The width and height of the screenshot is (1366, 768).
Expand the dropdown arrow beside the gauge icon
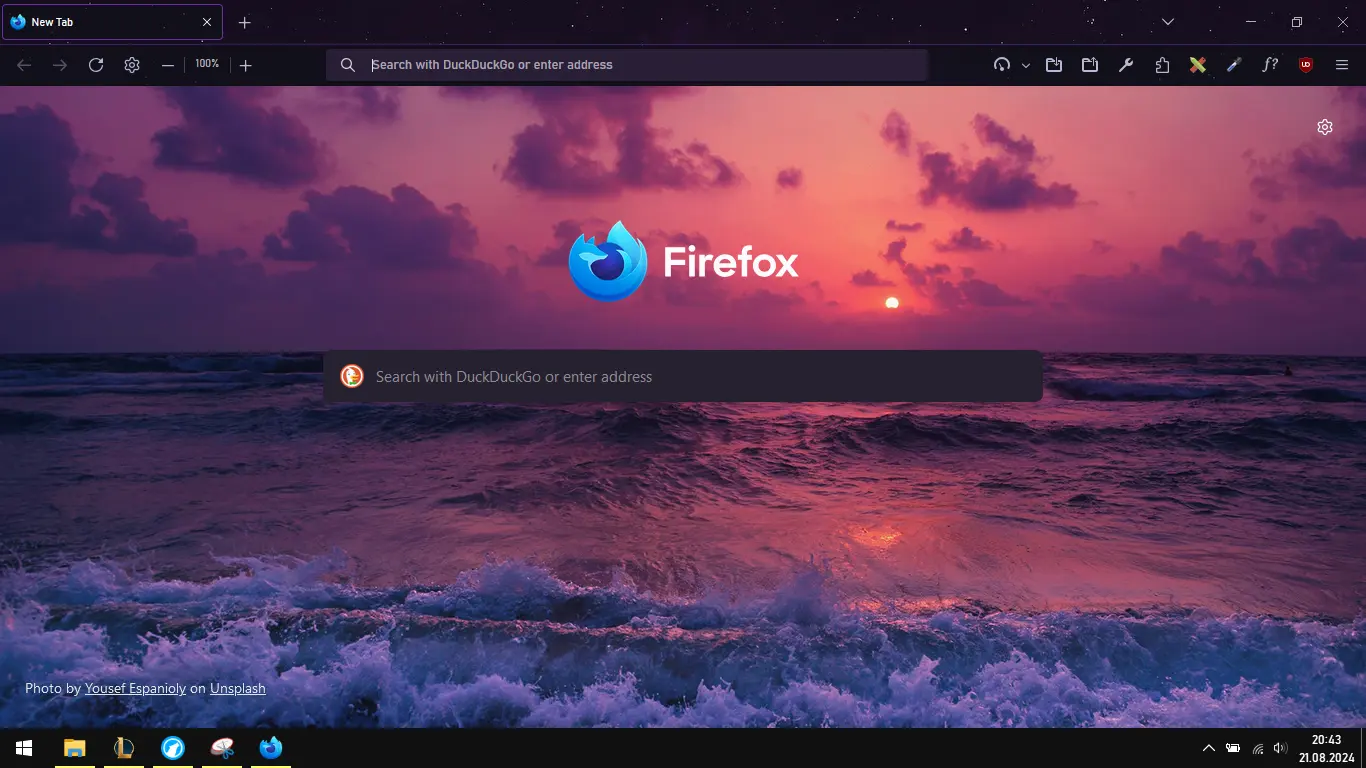[x=1026, y=65]
